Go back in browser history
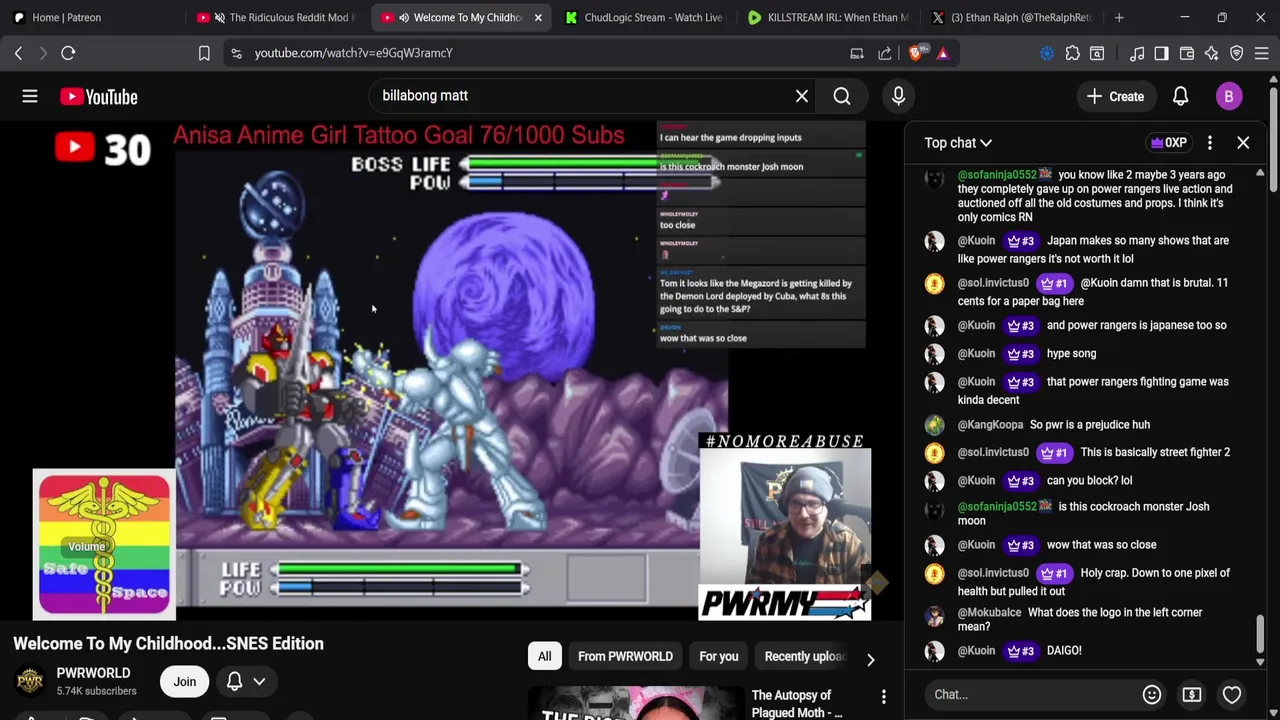 click(x=18, y=53)
